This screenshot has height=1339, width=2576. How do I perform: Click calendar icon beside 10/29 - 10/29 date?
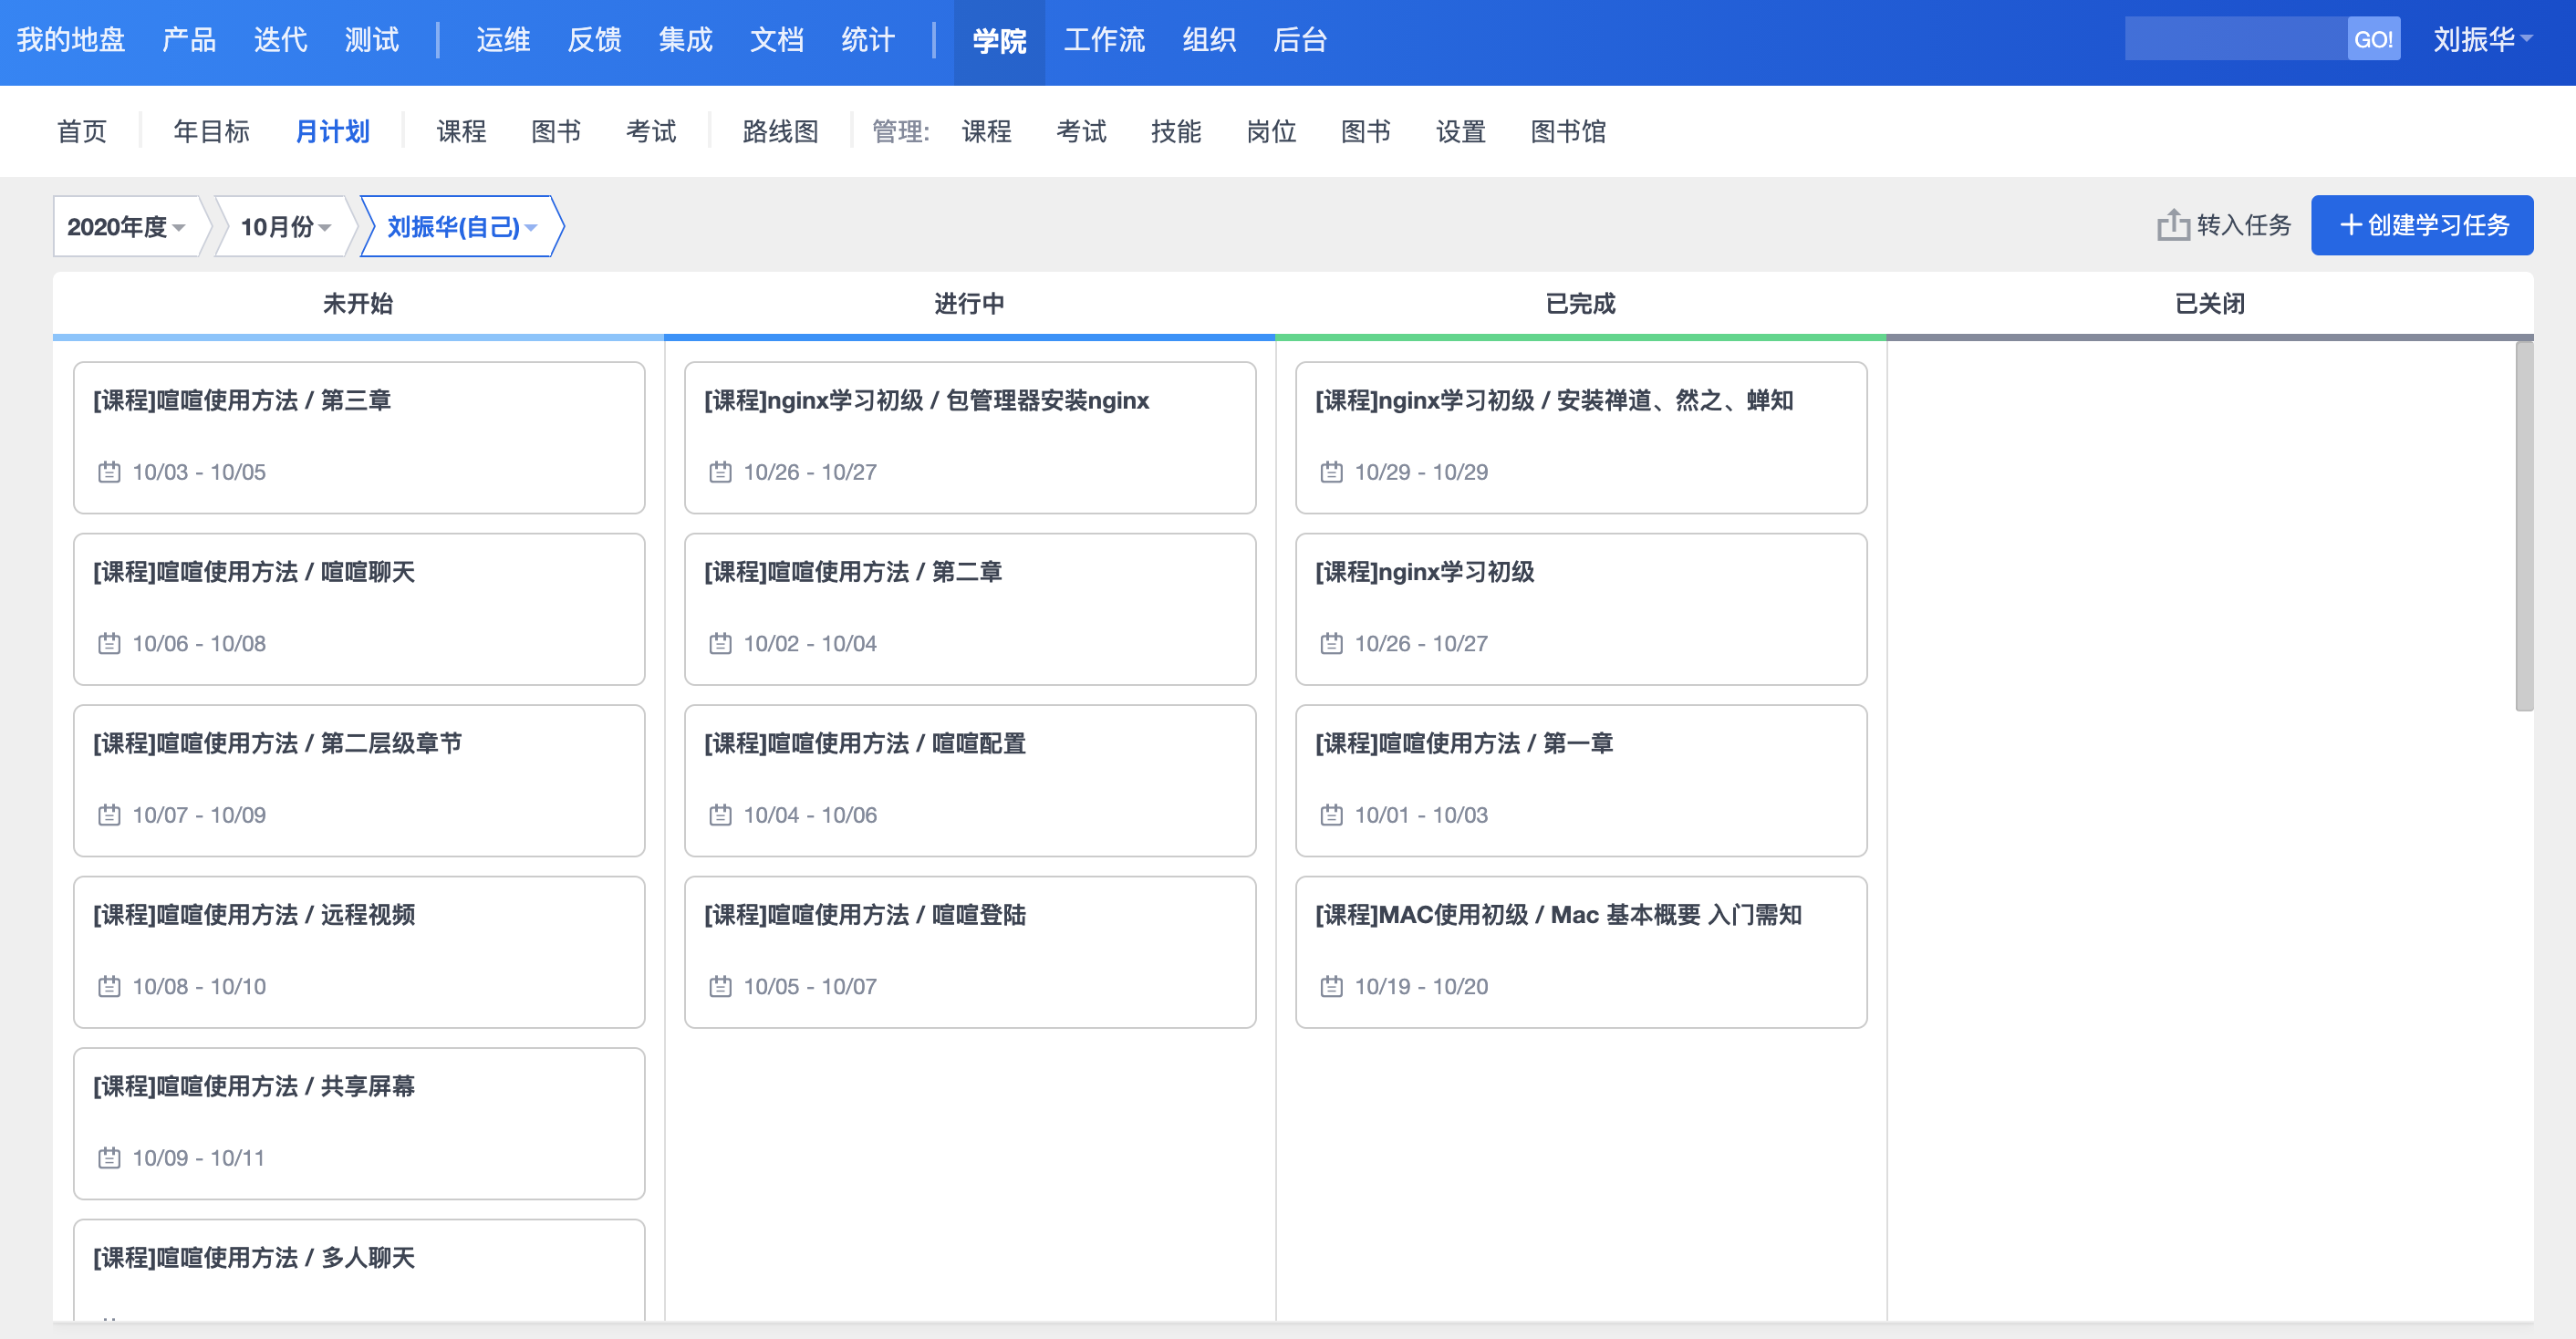tap(1331, 472)
